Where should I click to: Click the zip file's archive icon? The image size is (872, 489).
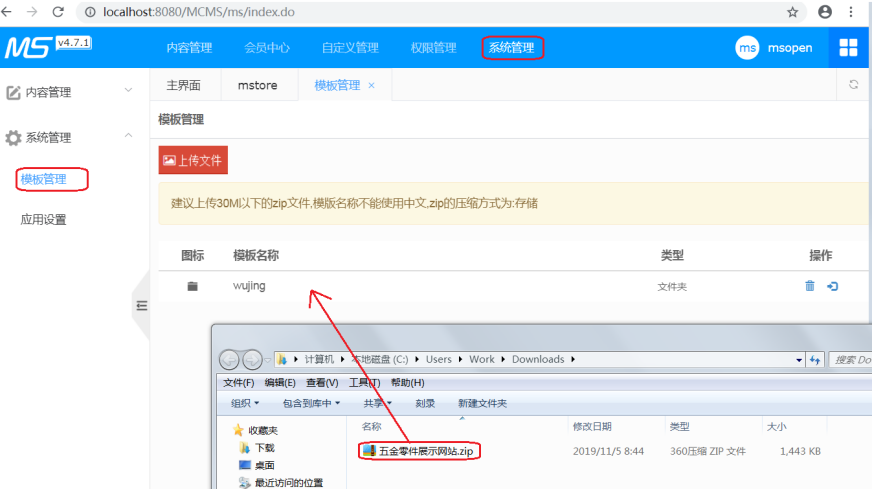pos(369,451)
